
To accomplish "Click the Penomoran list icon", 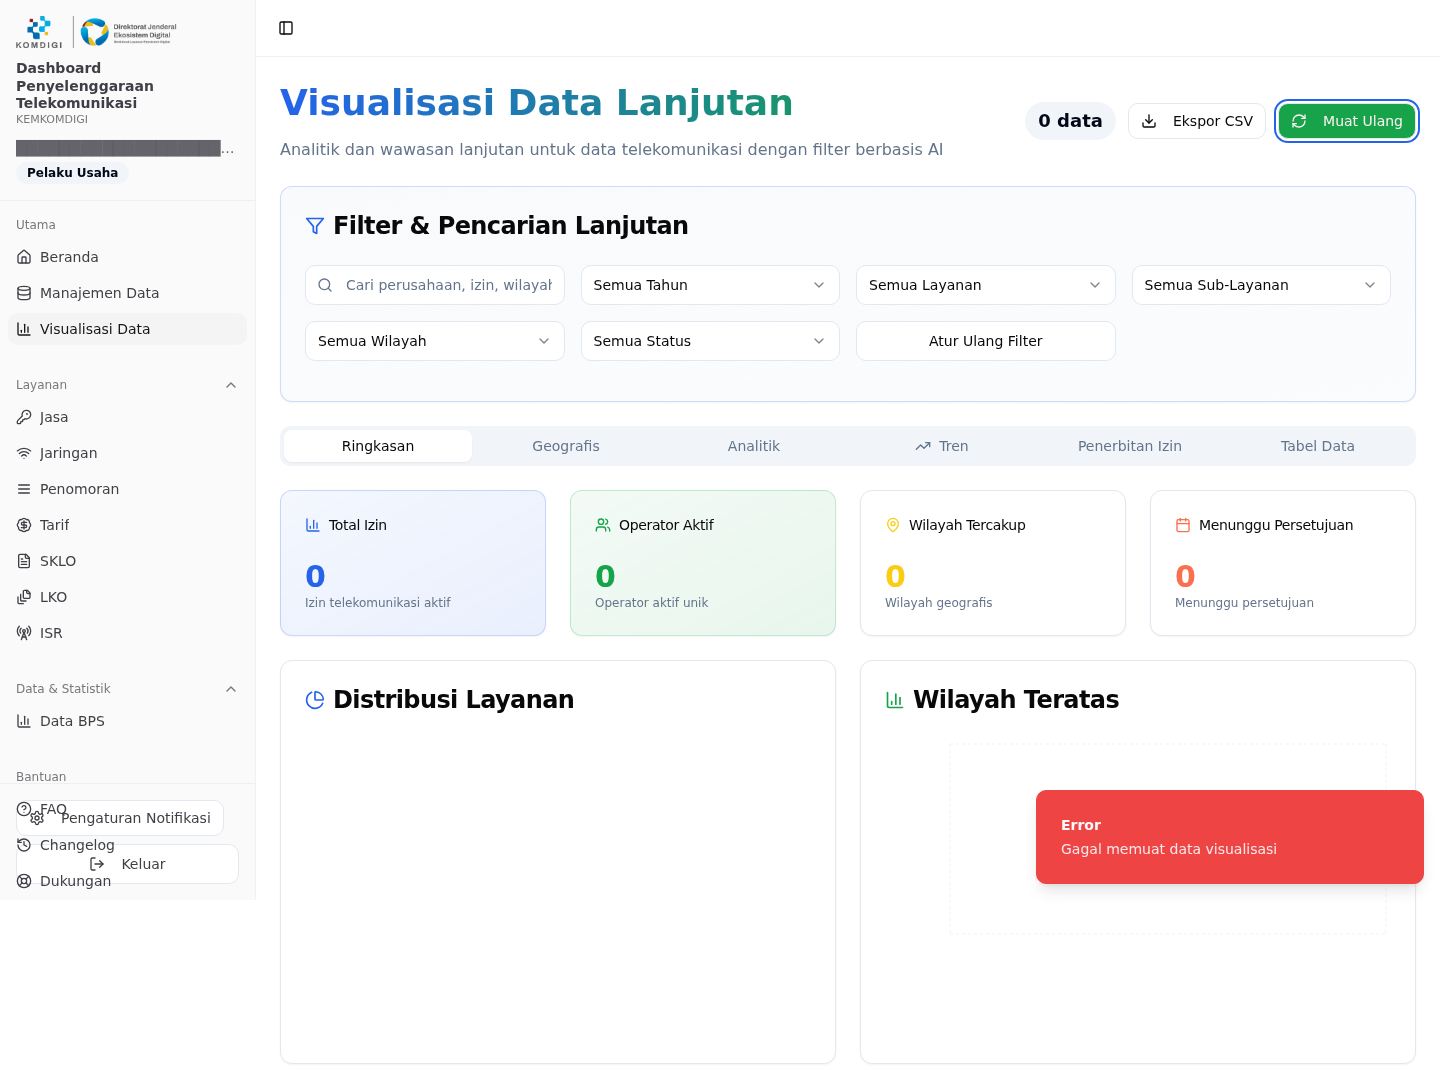I will (24, 489).
